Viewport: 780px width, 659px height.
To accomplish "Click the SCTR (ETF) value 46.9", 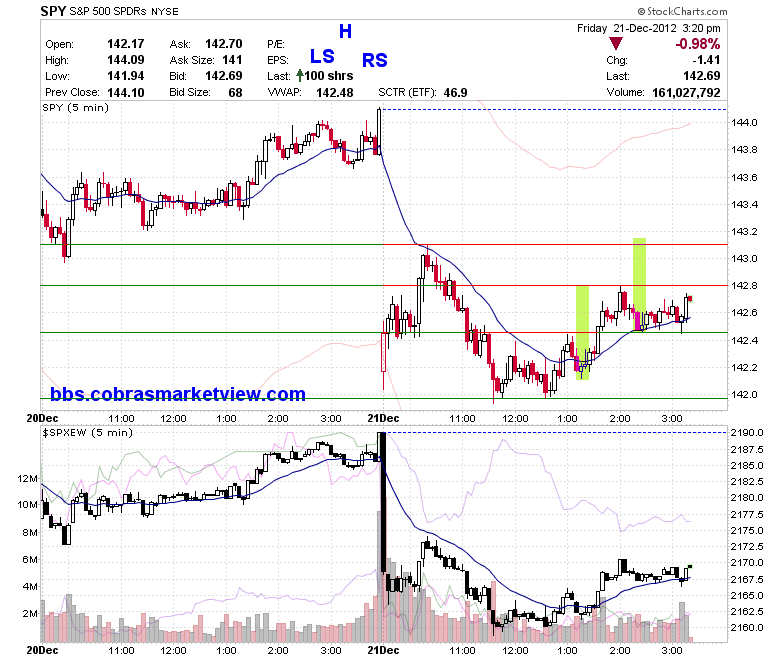I will (x=455, y=93).
